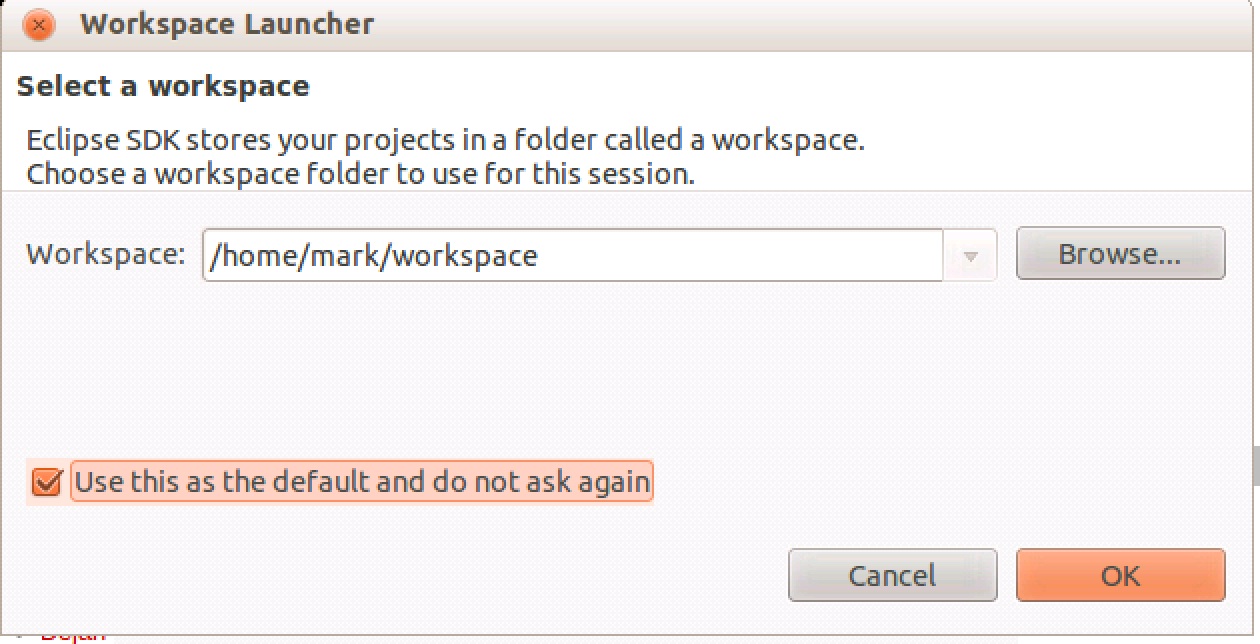Click the words "do not ask again"

[x=541, y=482]
